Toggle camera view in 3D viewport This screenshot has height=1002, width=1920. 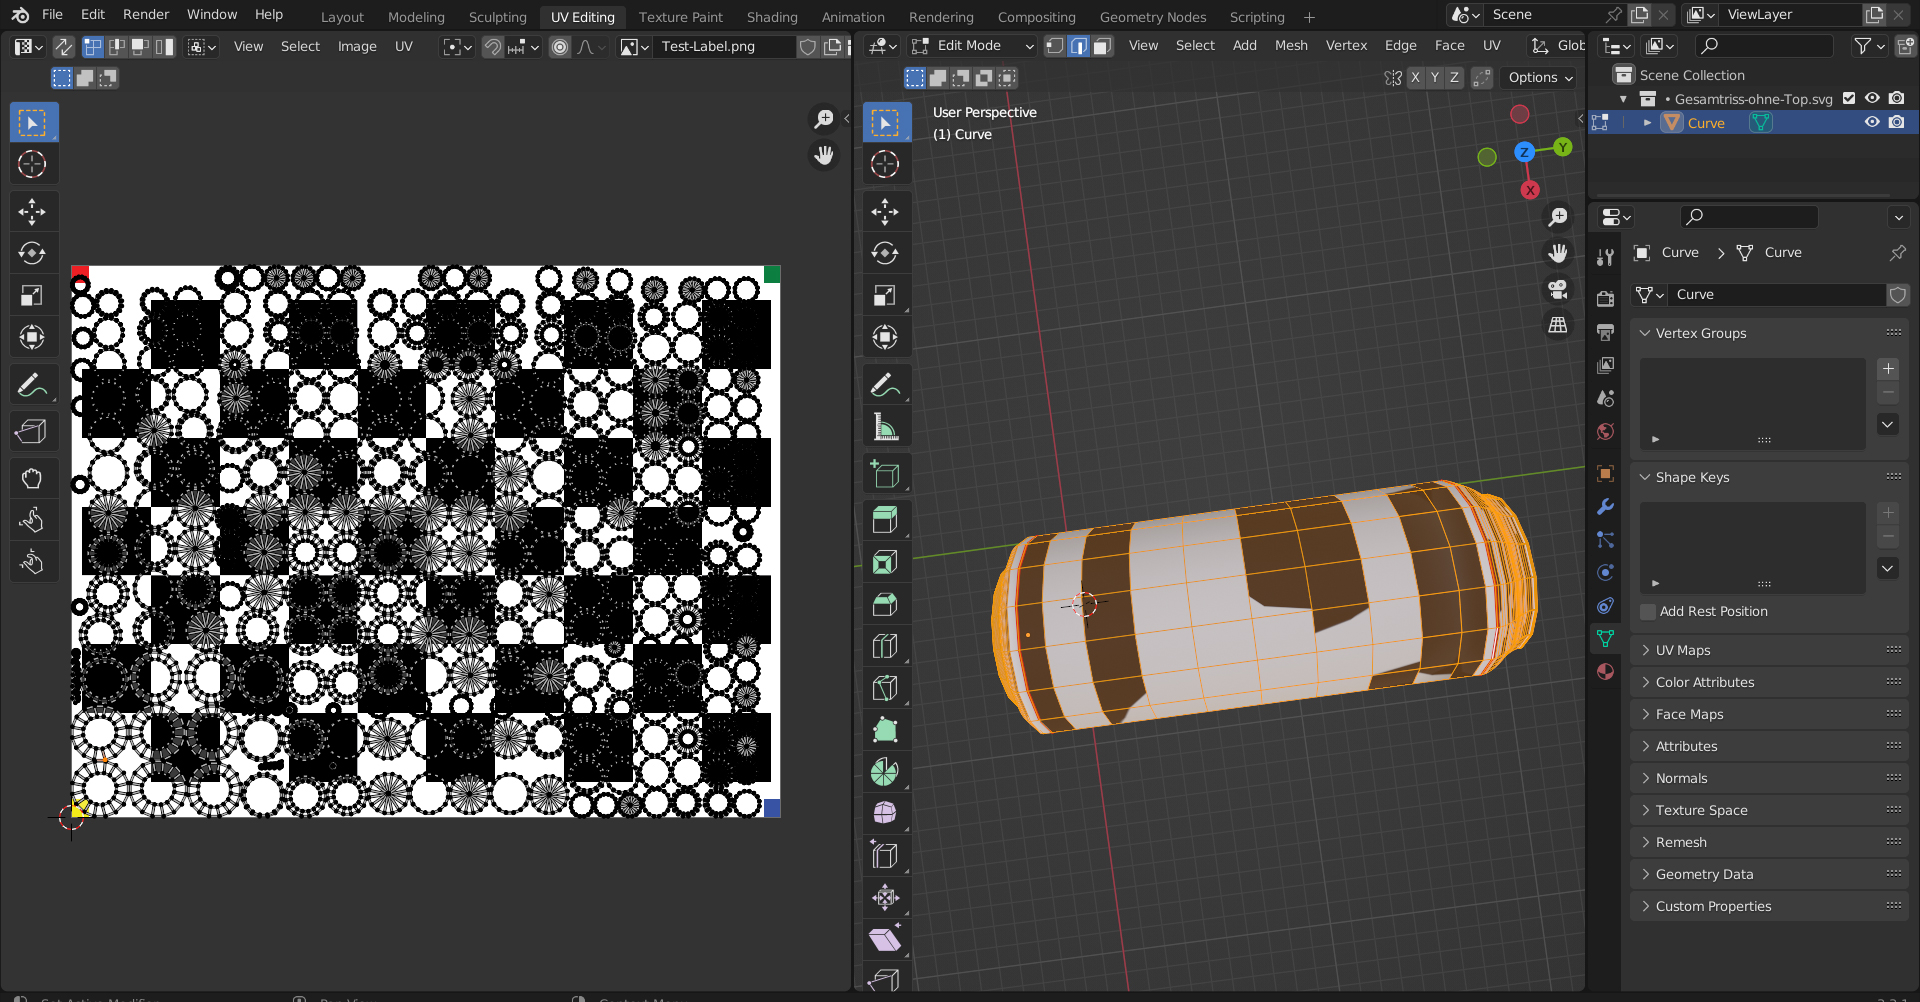[1558, 290]
